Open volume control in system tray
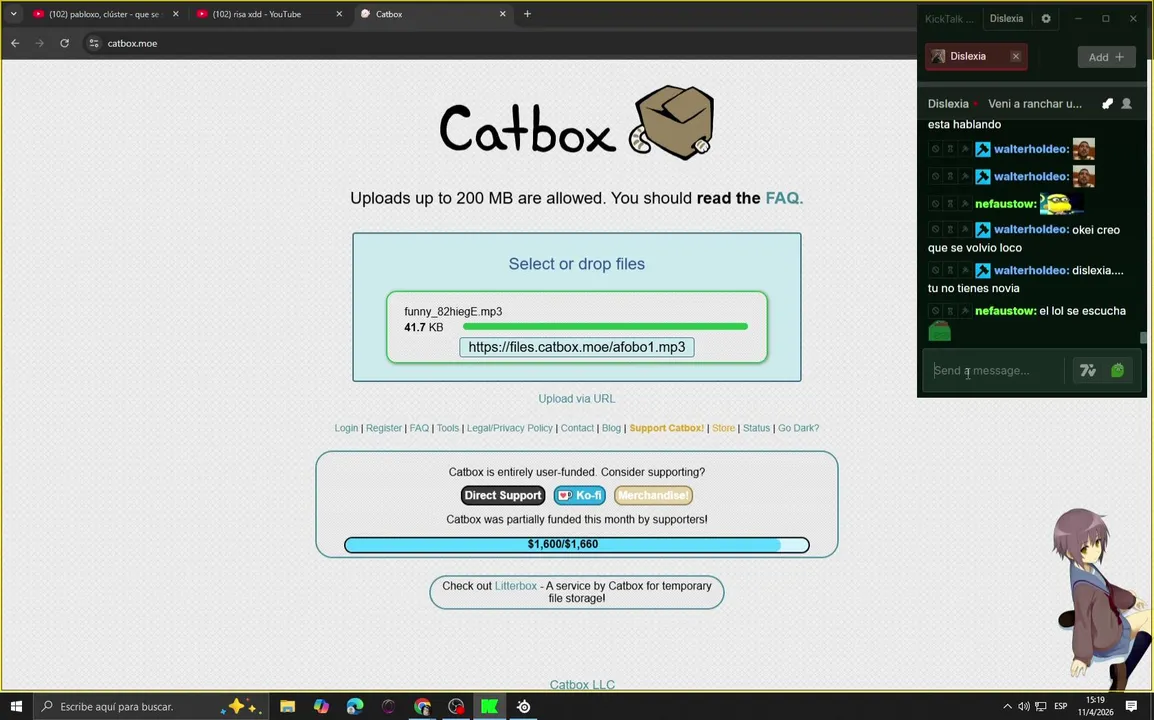Image resolution: width=1154 pixels, height=720 pixels. 1024,707
